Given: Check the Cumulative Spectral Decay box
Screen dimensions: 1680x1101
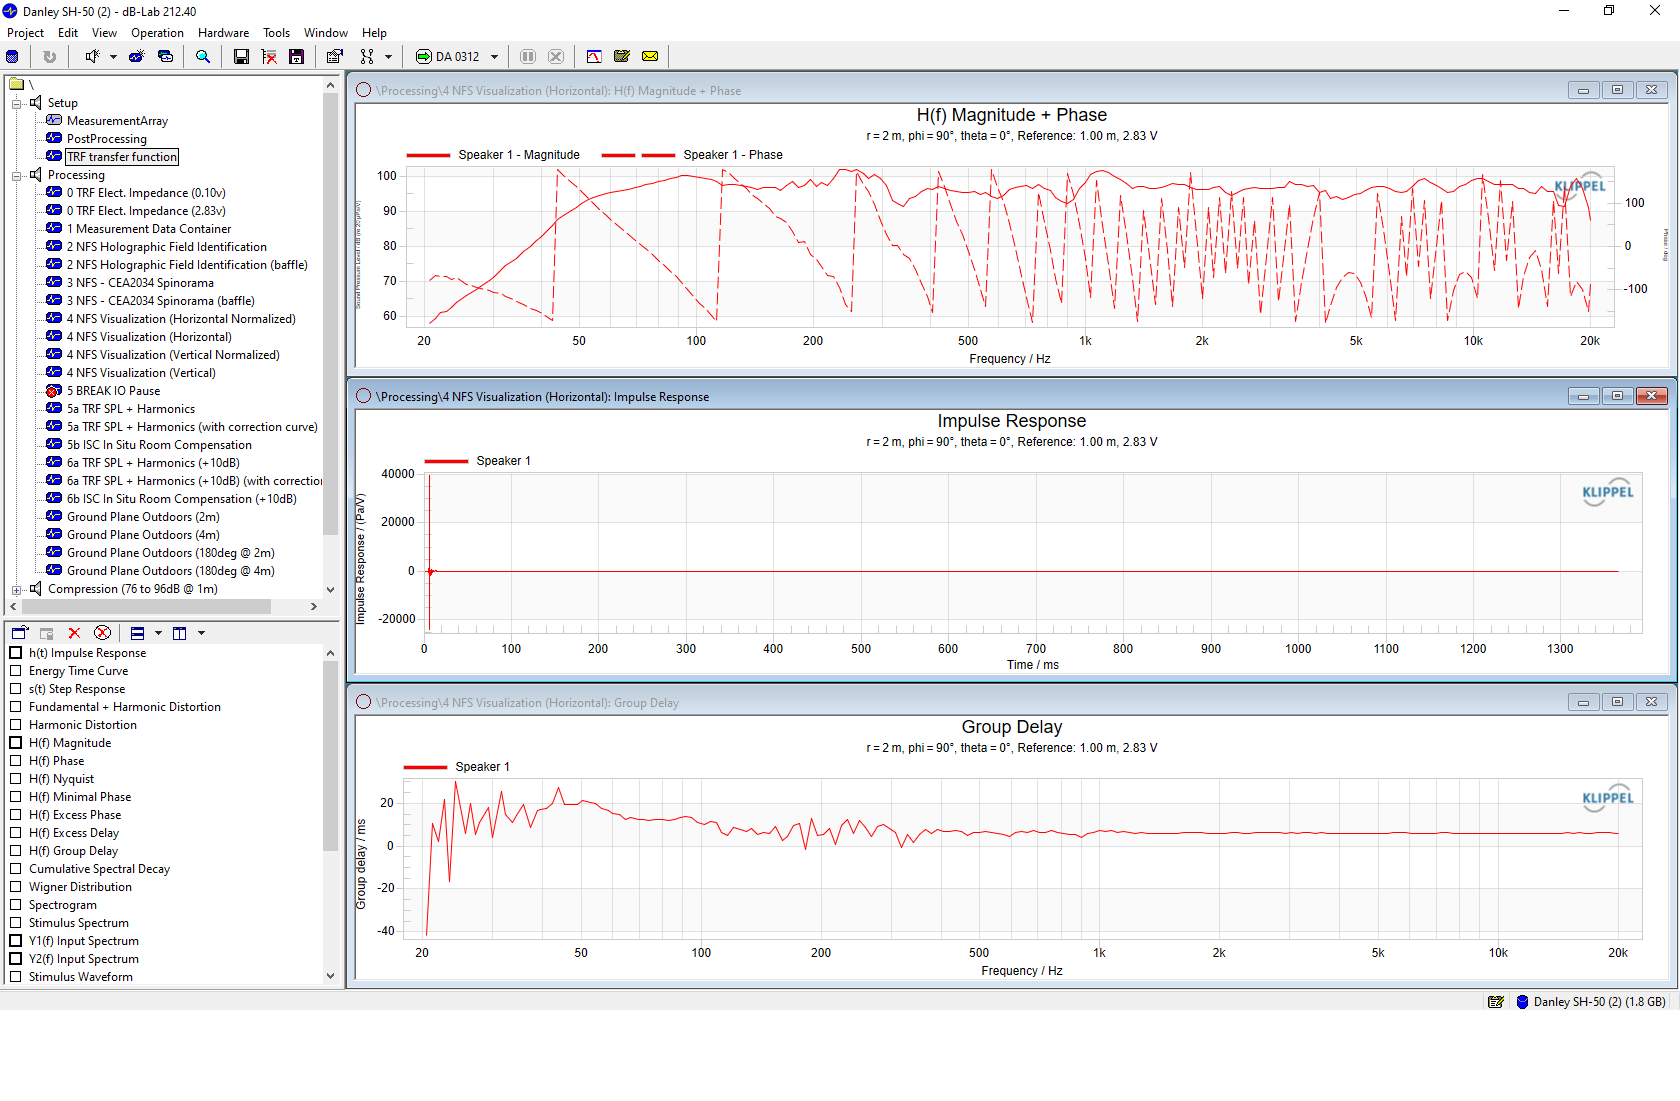Looking at the screenshot, I should click(x=16, y=869).
